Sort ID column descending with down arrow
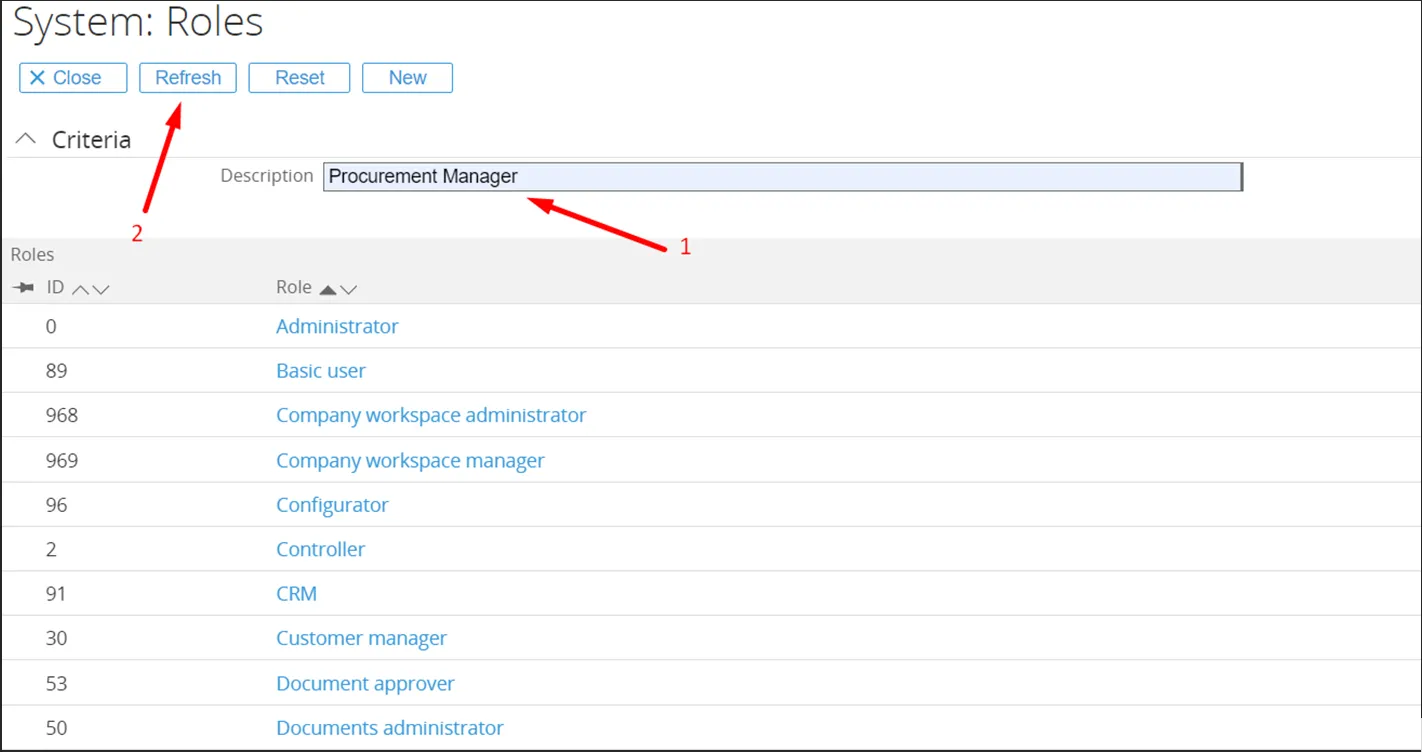The width and height of the screenshot is (1422, 752). pyautogui.click(x=100, y=289)
